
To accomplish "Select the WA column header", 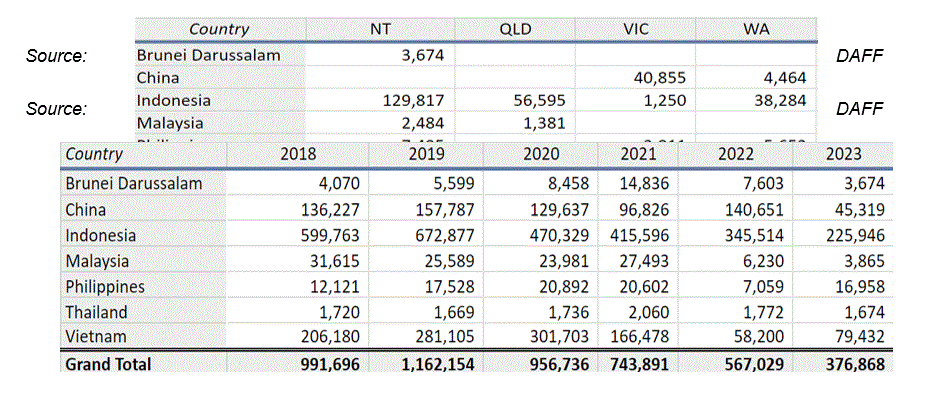I will tap(757, 30).
